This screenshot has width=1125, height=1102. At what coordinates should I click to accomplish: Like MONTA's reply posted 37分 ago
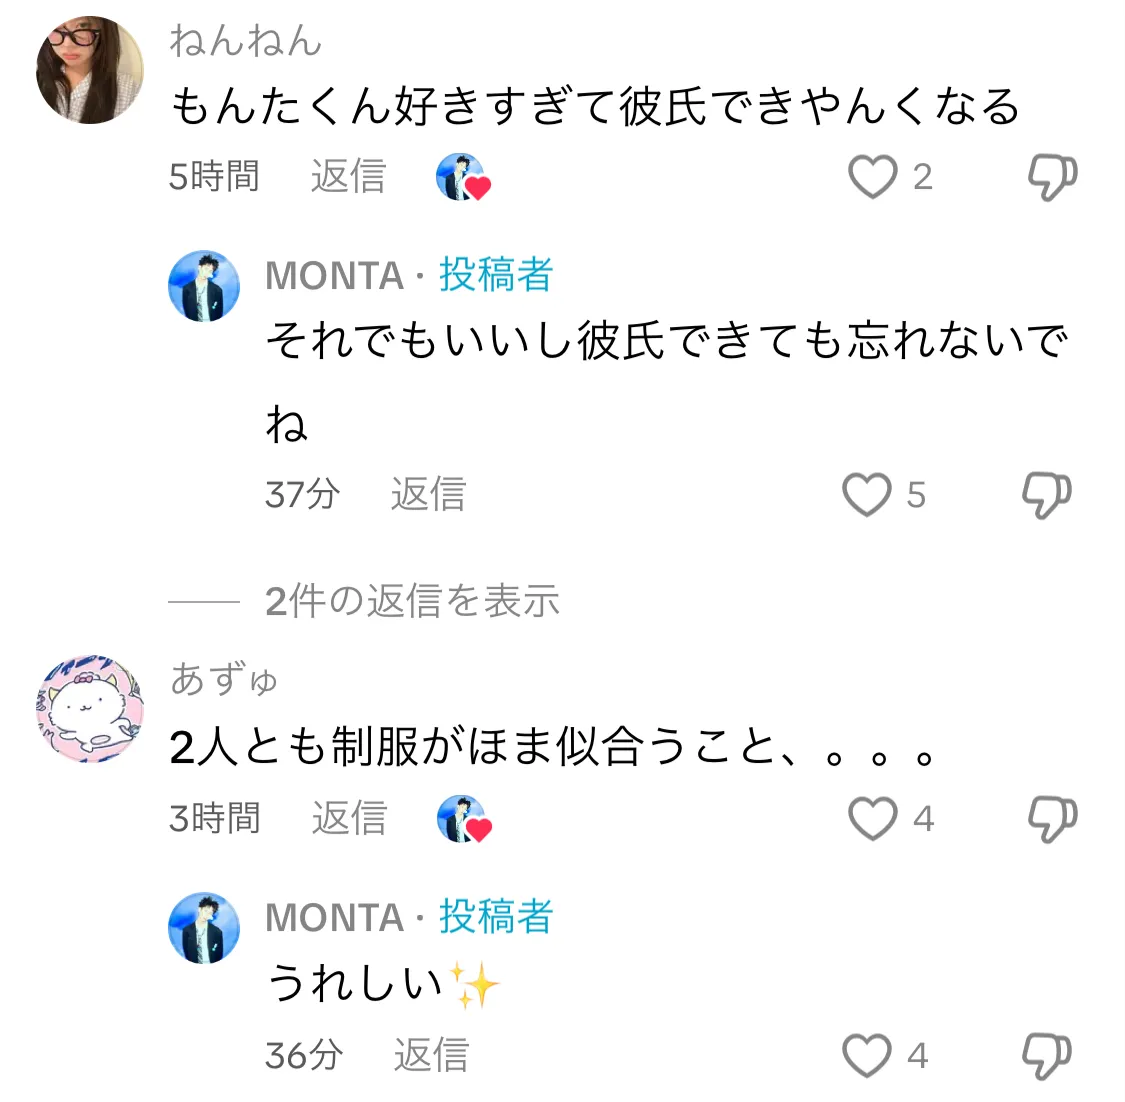(867, 495)
